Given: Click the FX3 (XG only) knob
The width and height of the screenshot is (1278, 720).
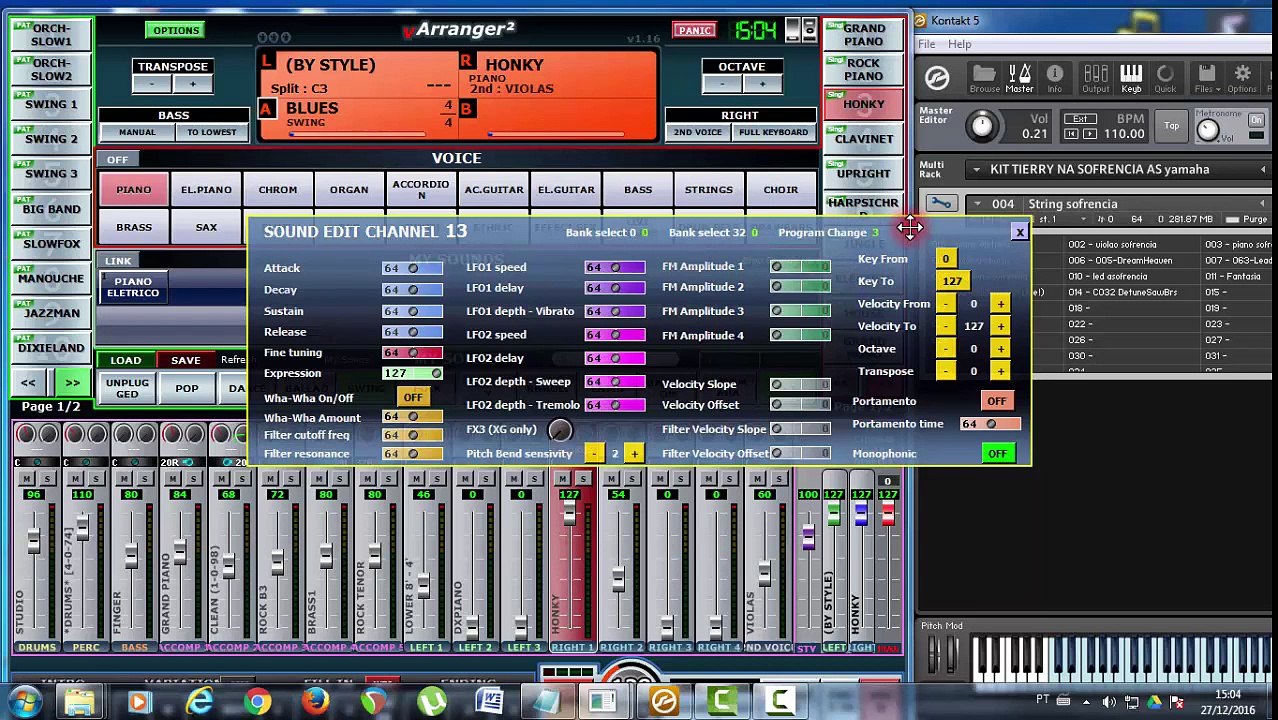Looking at the screenshot, I should 560,430.
